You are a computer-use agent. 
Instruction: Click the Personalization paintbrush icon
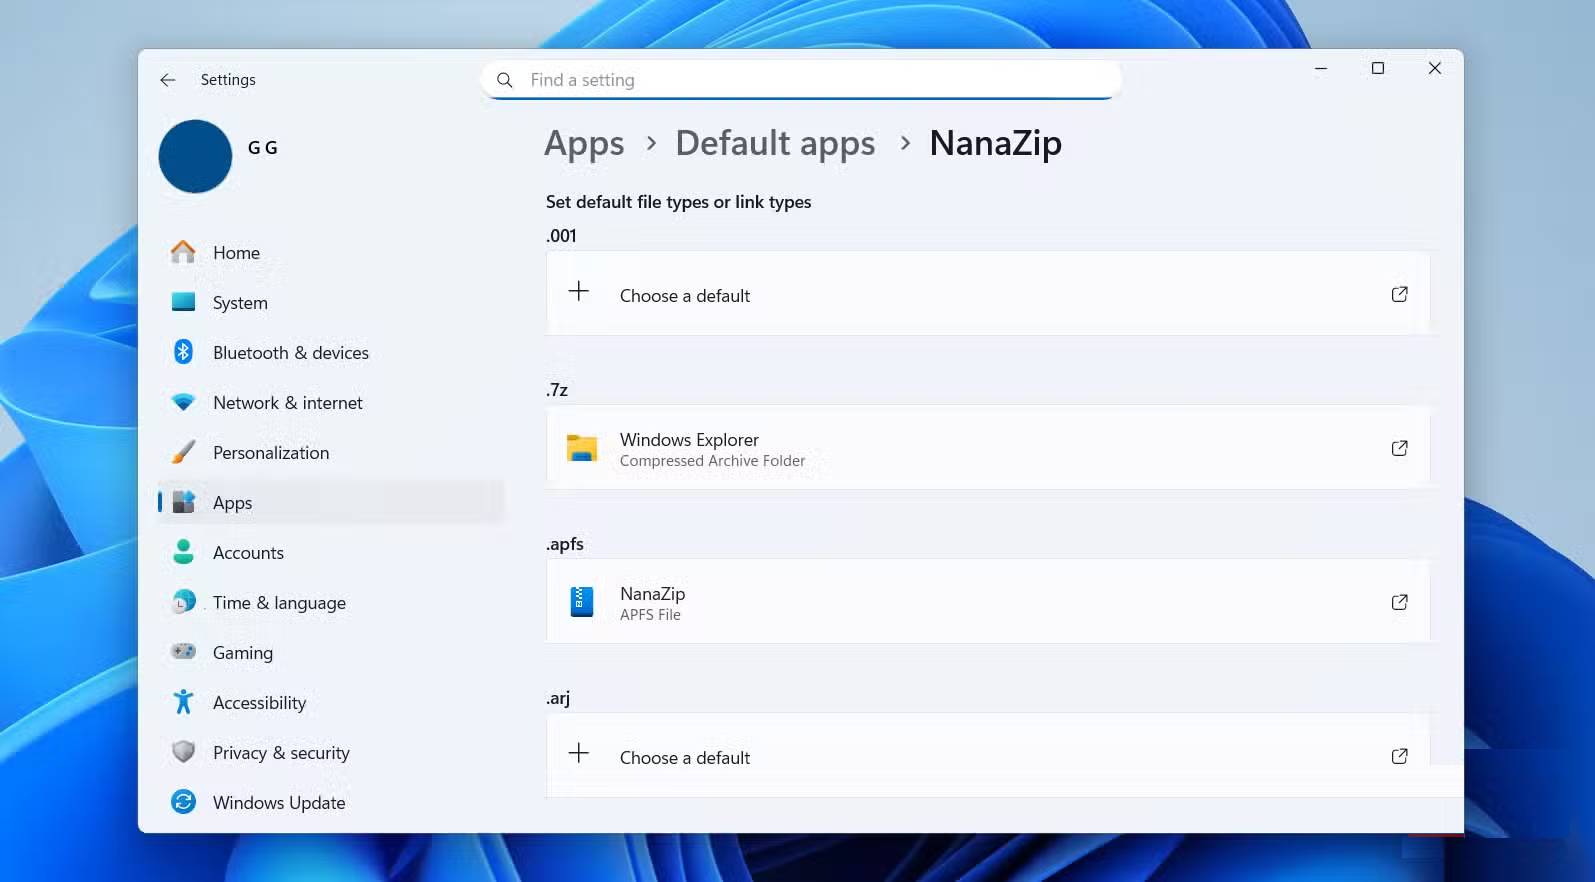tap(183, 452)
